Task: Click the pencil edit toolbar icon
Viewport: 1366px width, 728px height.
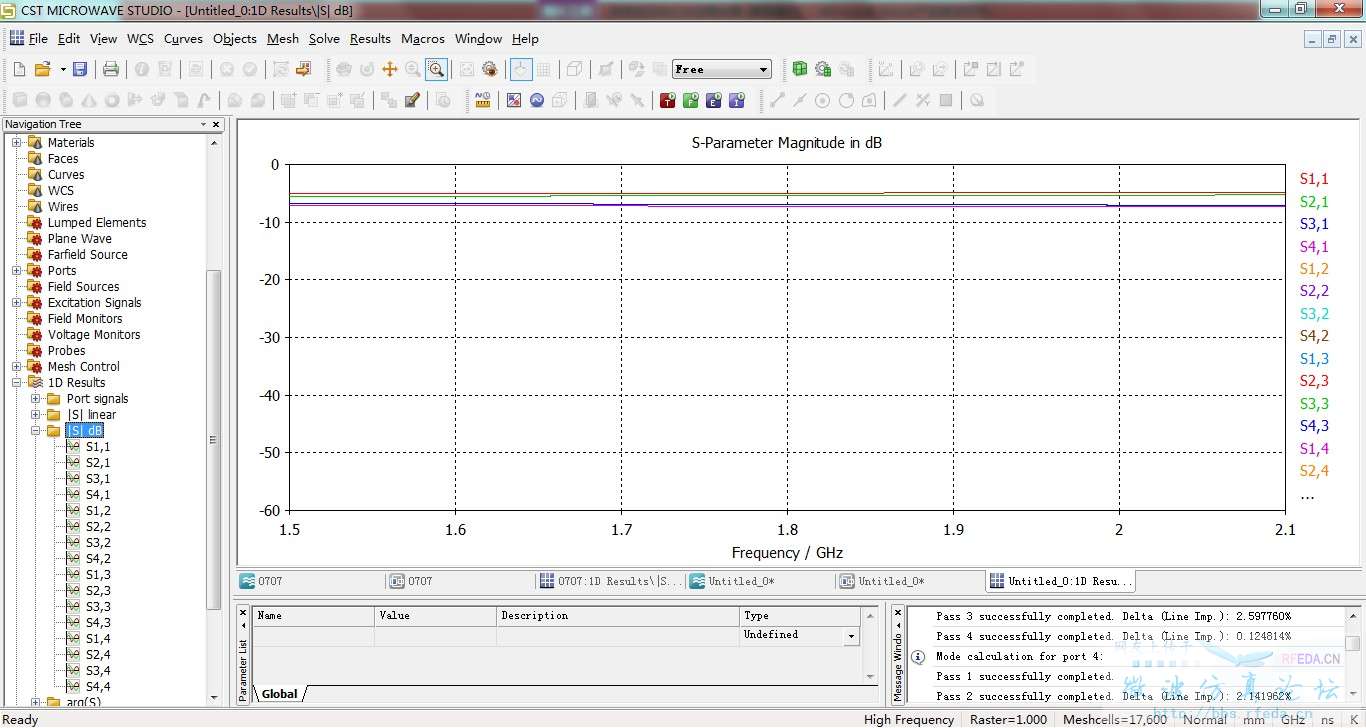Action: click(x=412, y=100)
